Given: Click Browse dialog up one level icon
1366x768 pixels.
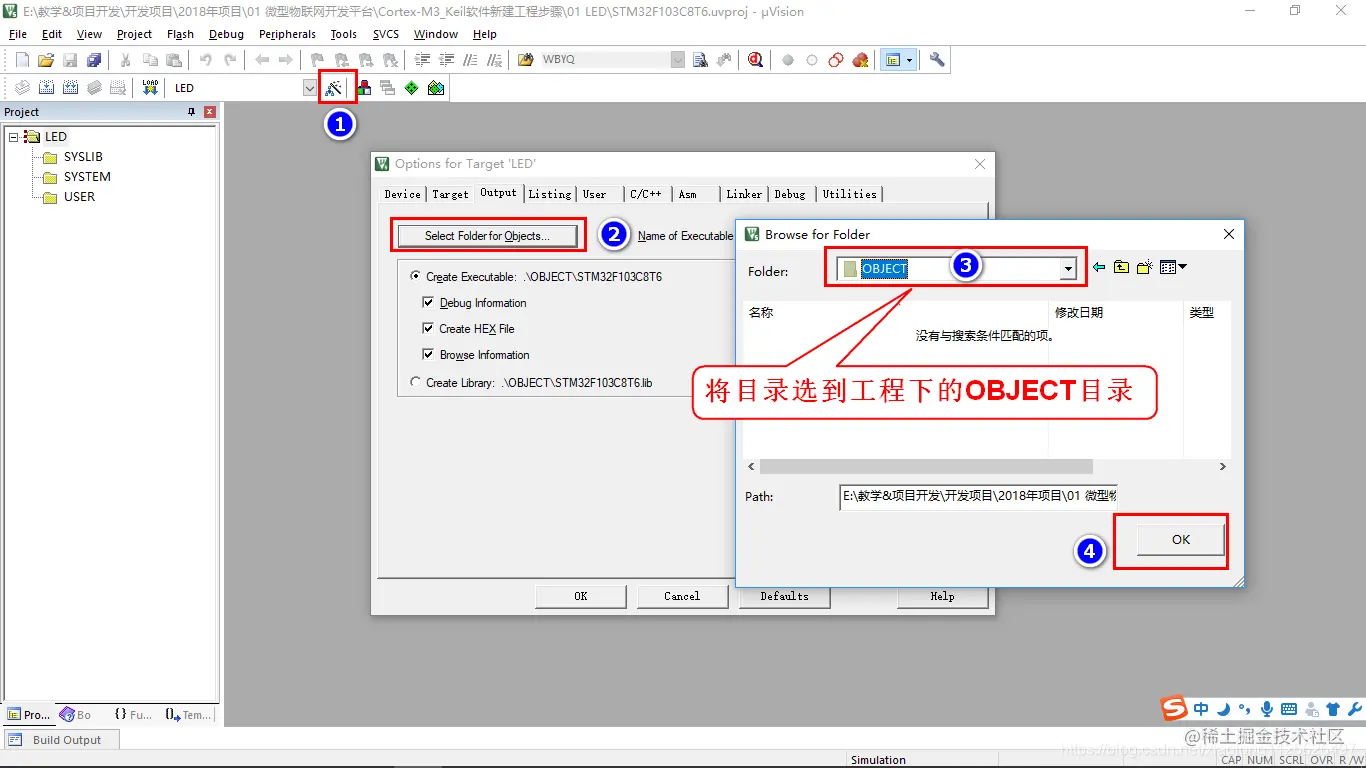Looking at the screenshot, I should pos(1121,267).
